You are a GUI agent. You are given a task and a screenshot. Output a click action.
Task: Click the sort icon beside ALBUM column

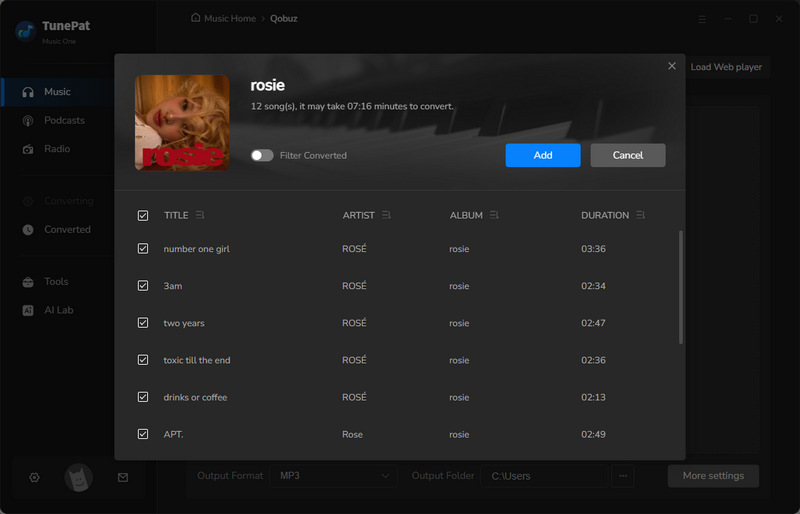click(x=494, y=215)
